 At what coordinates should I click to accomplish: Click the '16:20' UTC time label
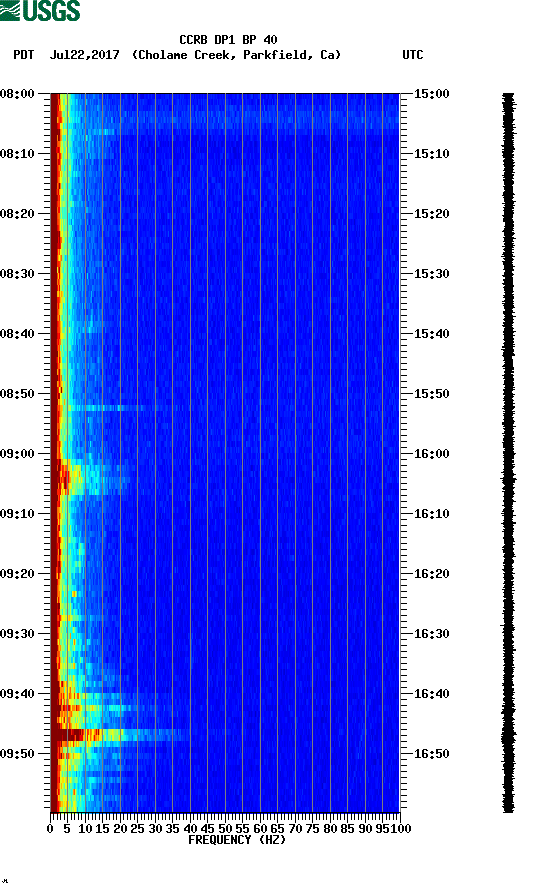431,573
